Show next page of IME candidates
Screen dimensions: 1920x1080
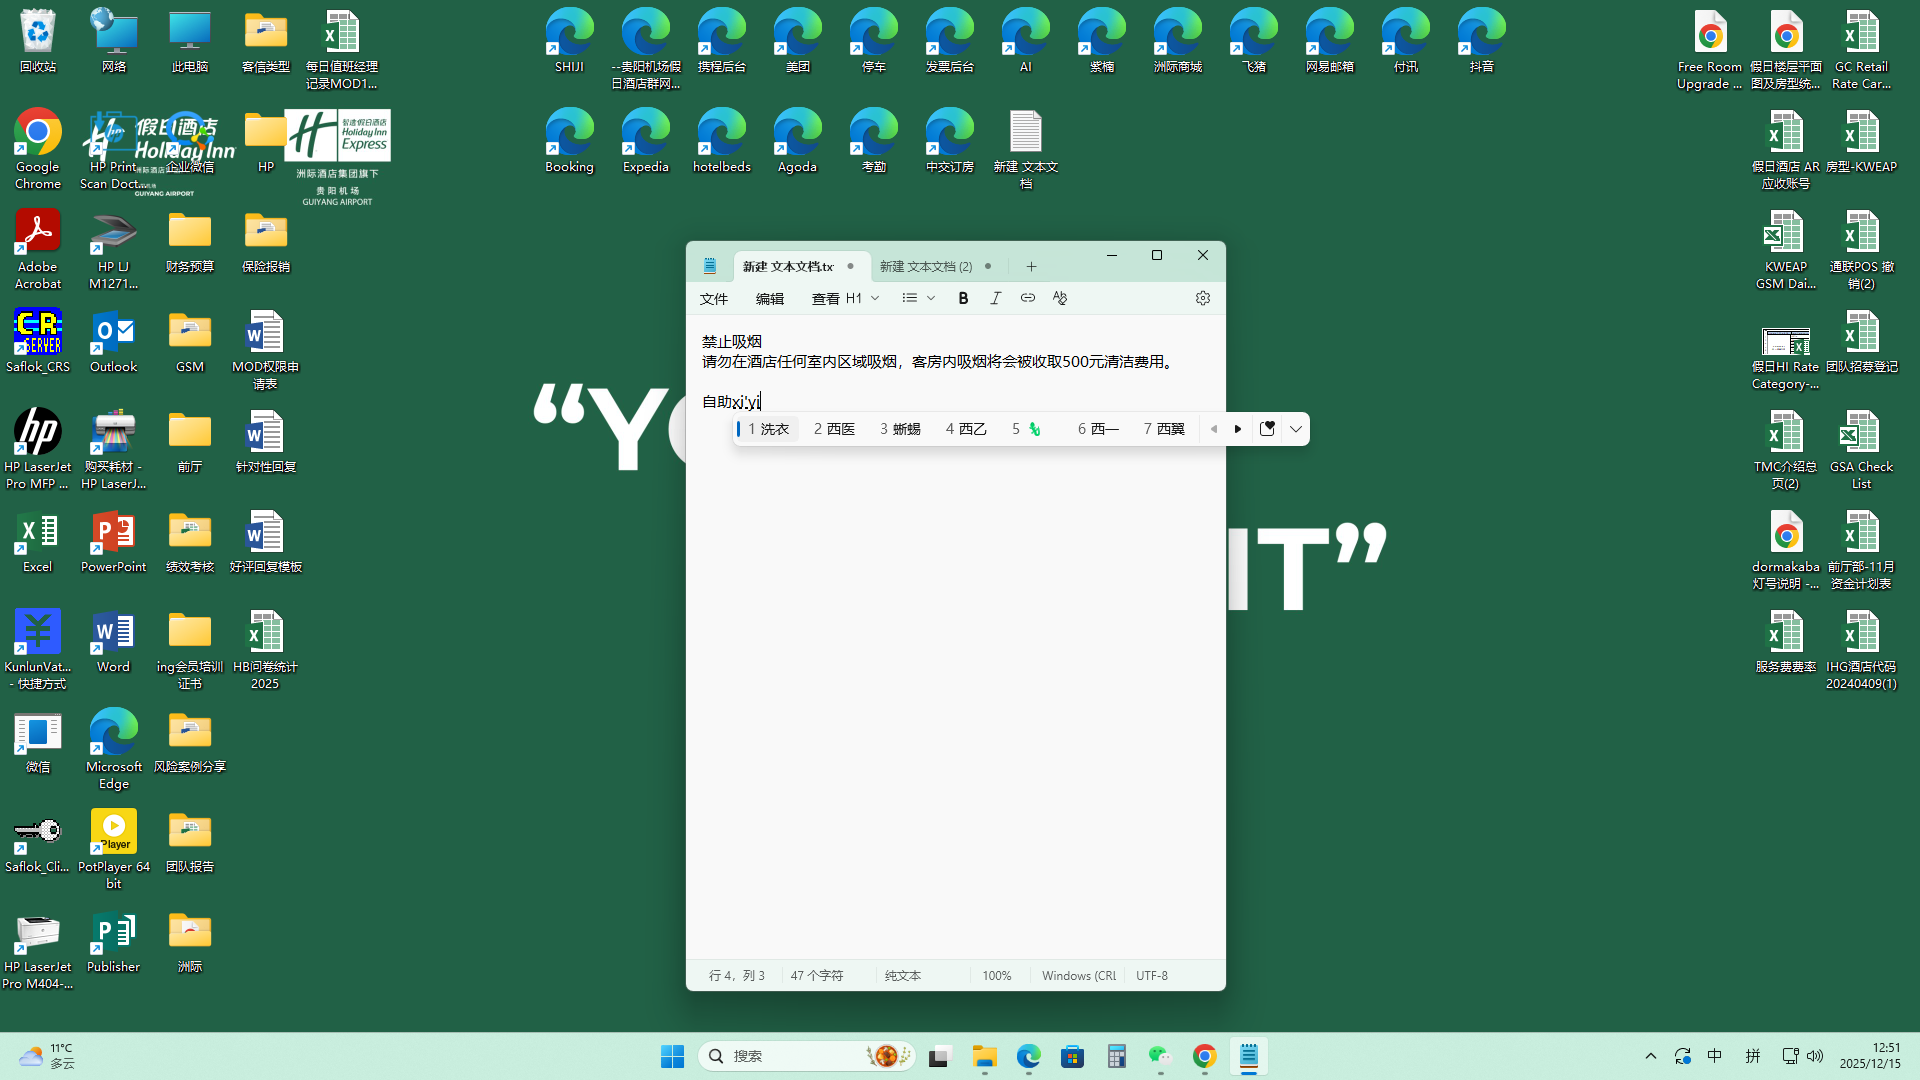coord(1238,429)
